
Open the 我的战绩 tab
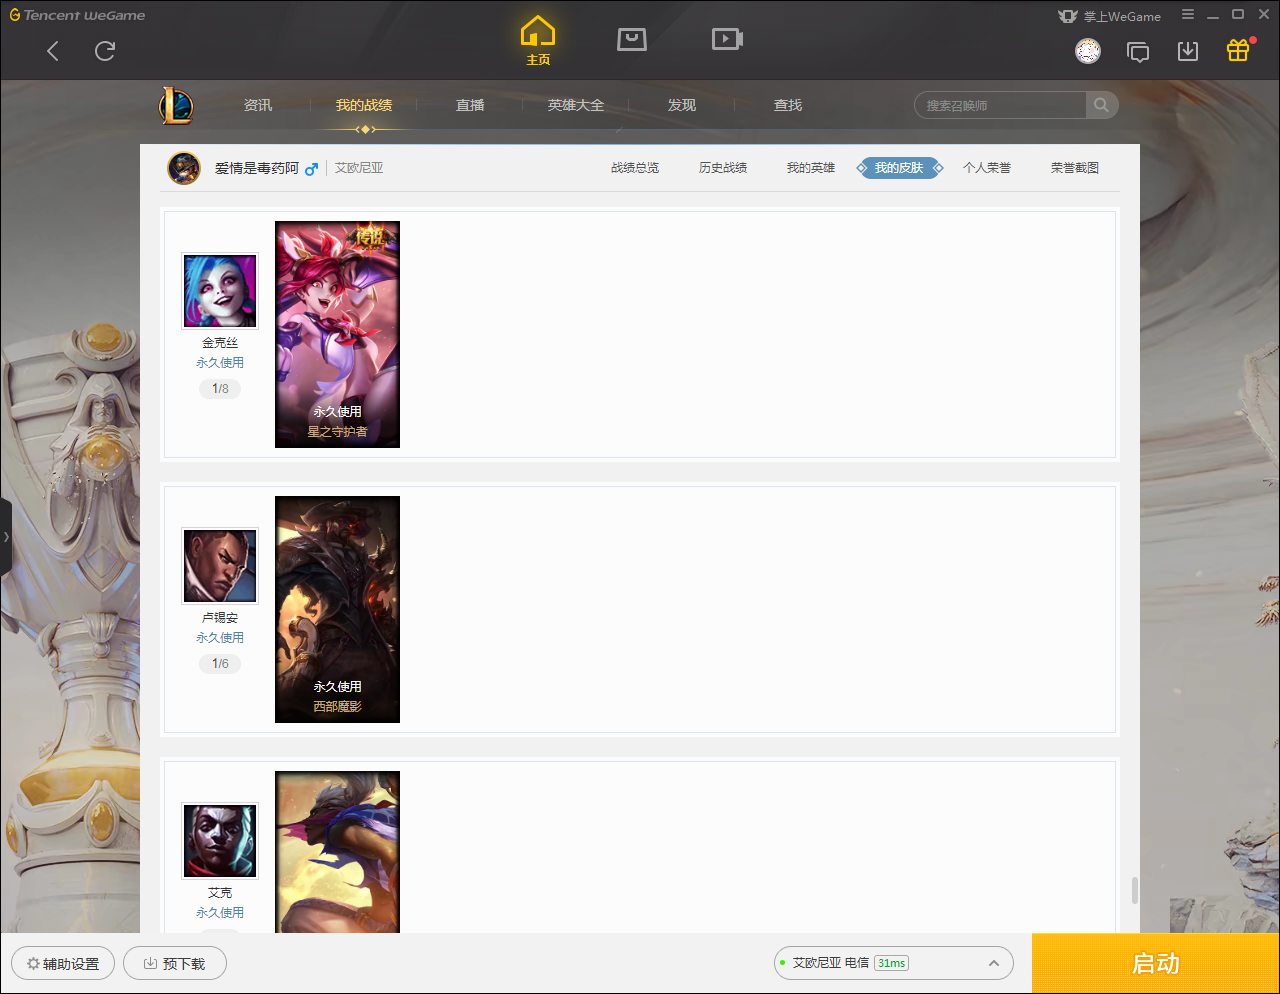point(364,105)
